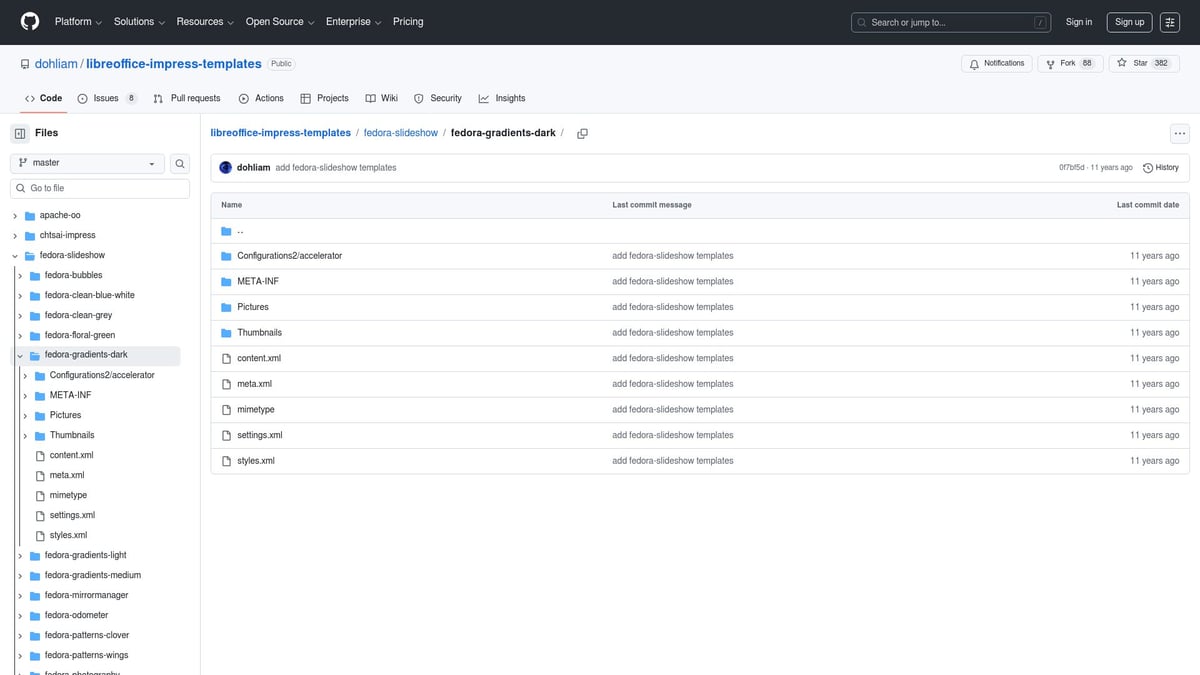1200x675 pixels.
Task: Open the Resources dropdown menu
Action: (205, 21)
